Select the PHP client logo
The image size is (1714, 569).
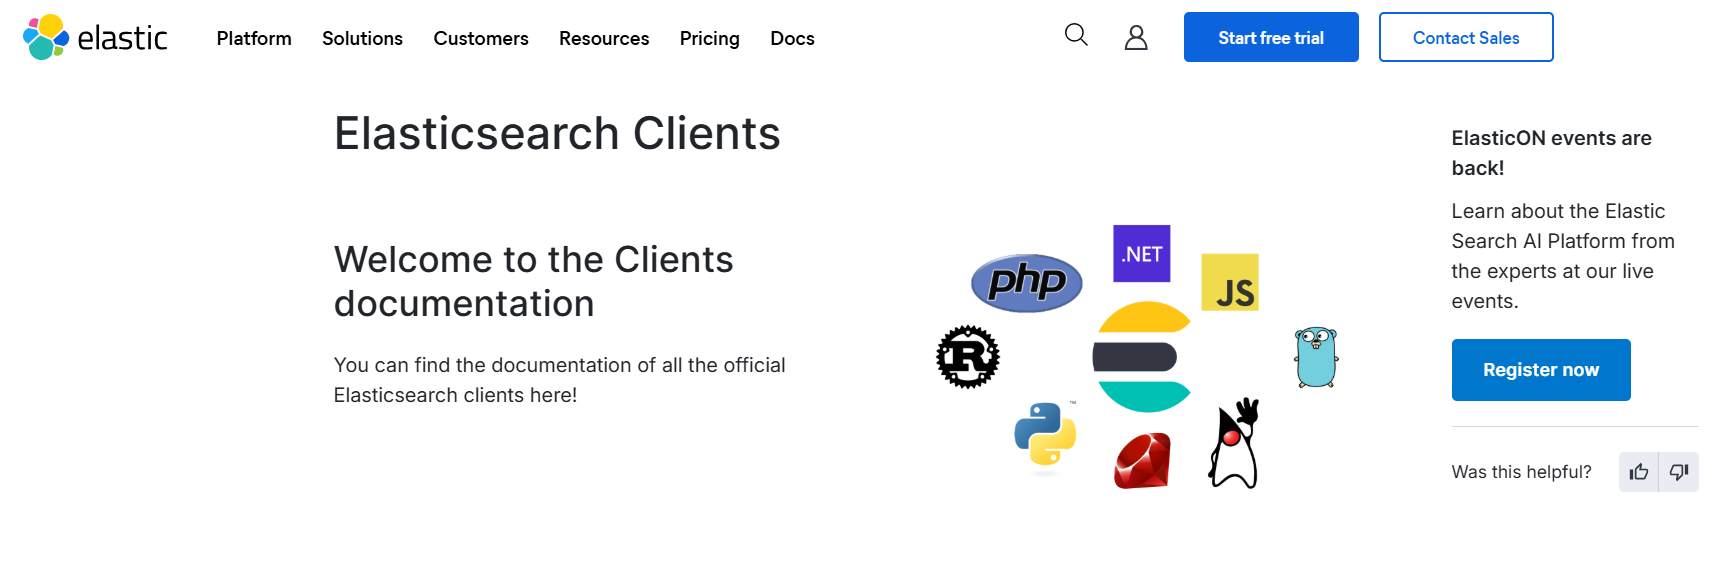point(1027,283)
